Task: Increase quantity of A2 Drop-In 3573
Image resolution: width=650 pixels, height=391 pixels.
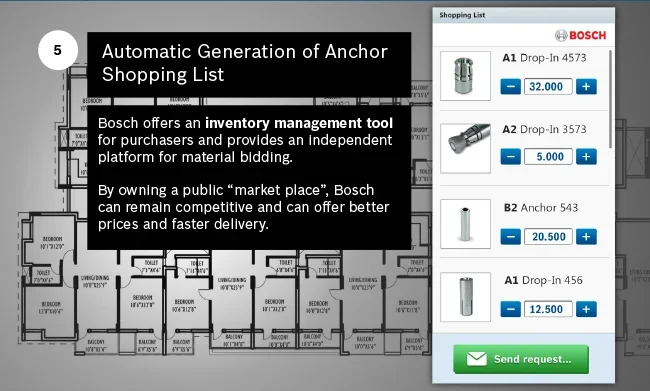Action: pos(586,157)
